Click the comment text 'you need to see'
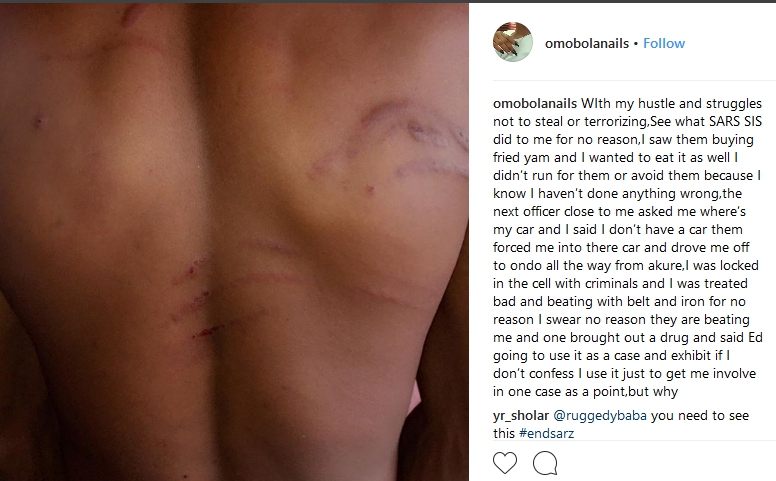 click(x=699, y=416)
